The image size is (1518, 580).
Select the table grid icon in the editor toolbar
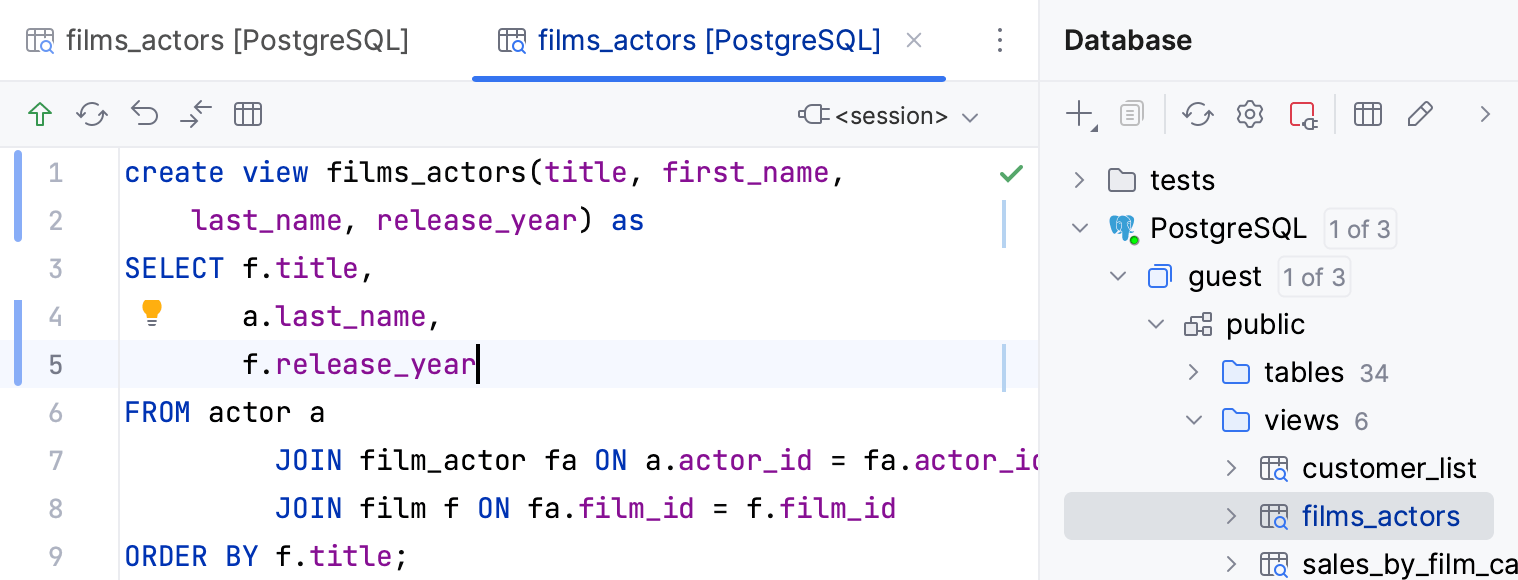click(248, 114)
